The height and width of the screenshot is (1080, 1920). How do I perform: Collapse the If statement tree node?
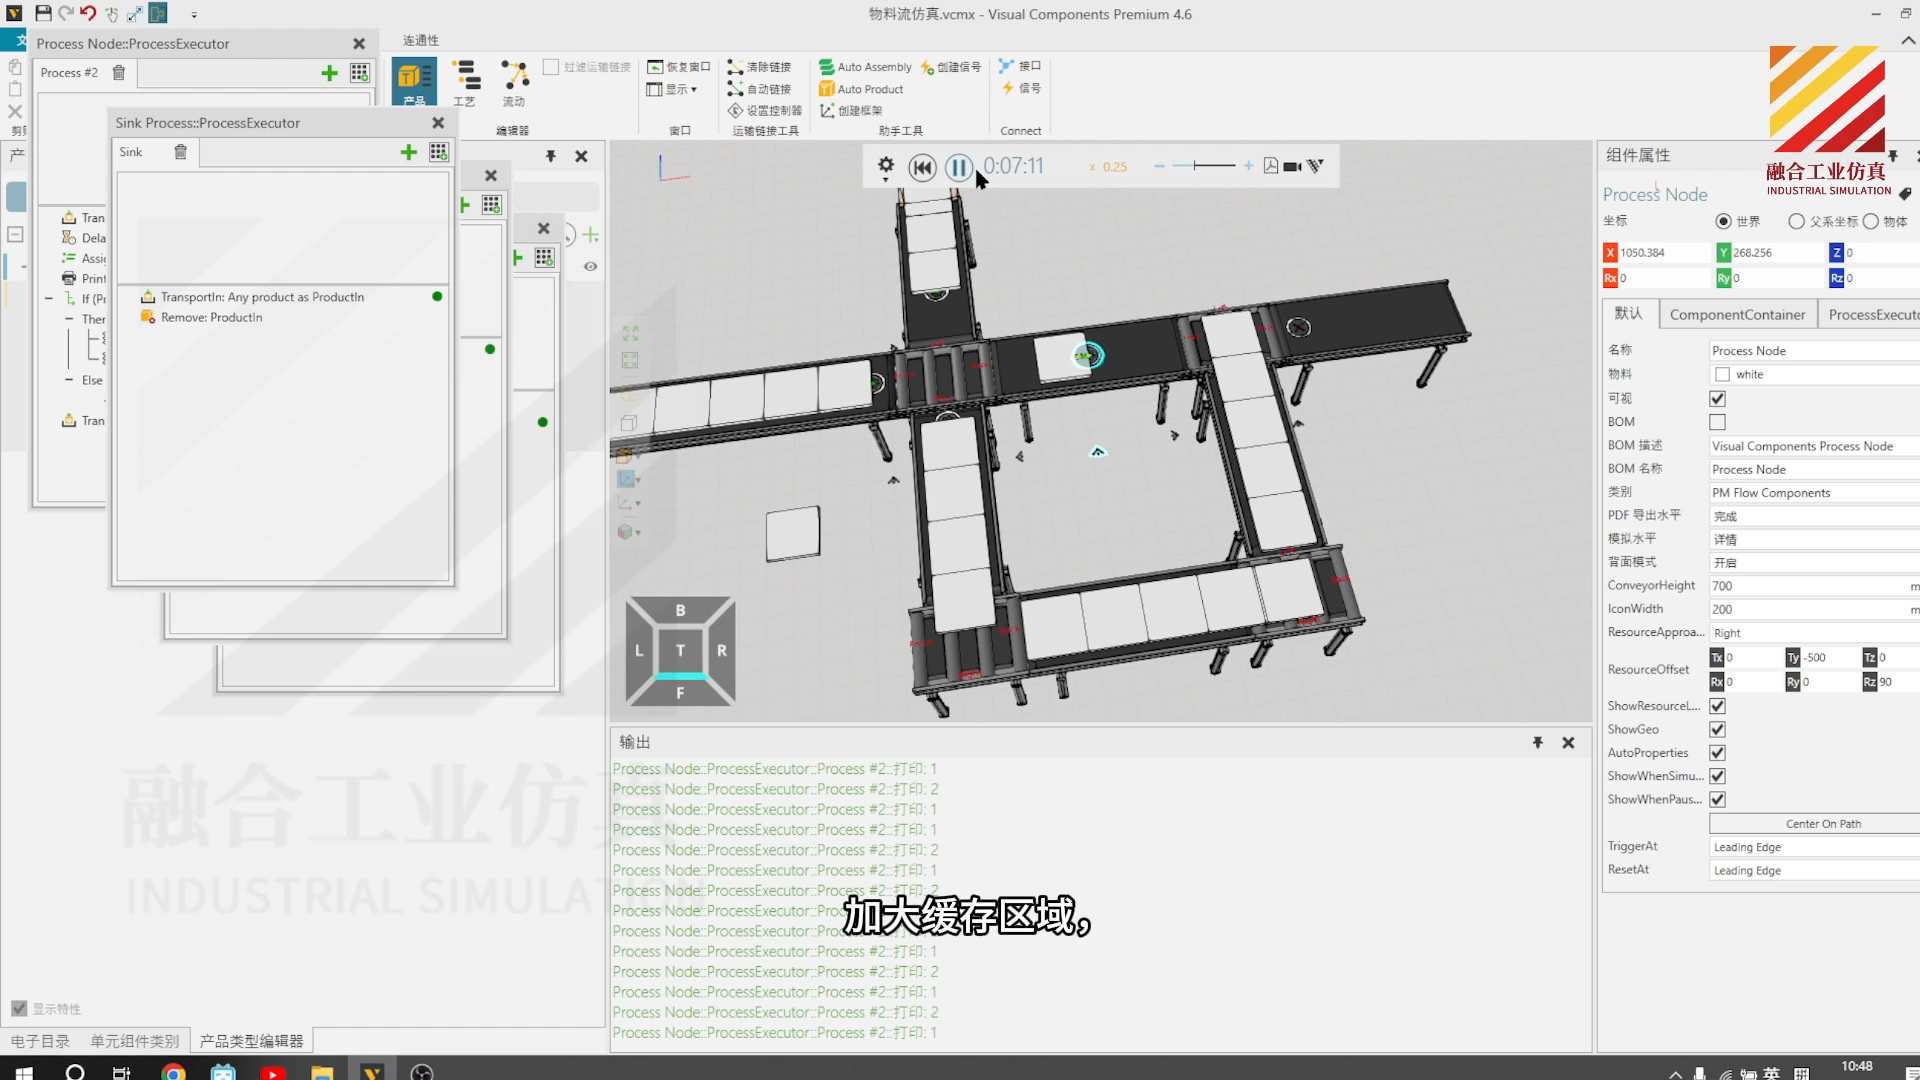[48, 298]
